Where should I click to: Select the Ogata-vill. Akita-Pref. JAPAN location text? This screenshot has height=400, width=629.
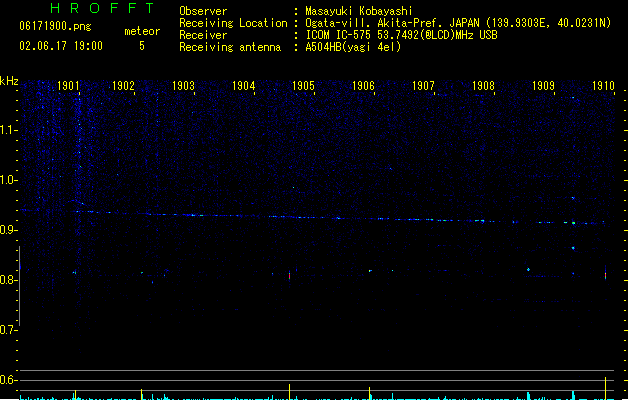pyautogui.click(x=458, y=23)
